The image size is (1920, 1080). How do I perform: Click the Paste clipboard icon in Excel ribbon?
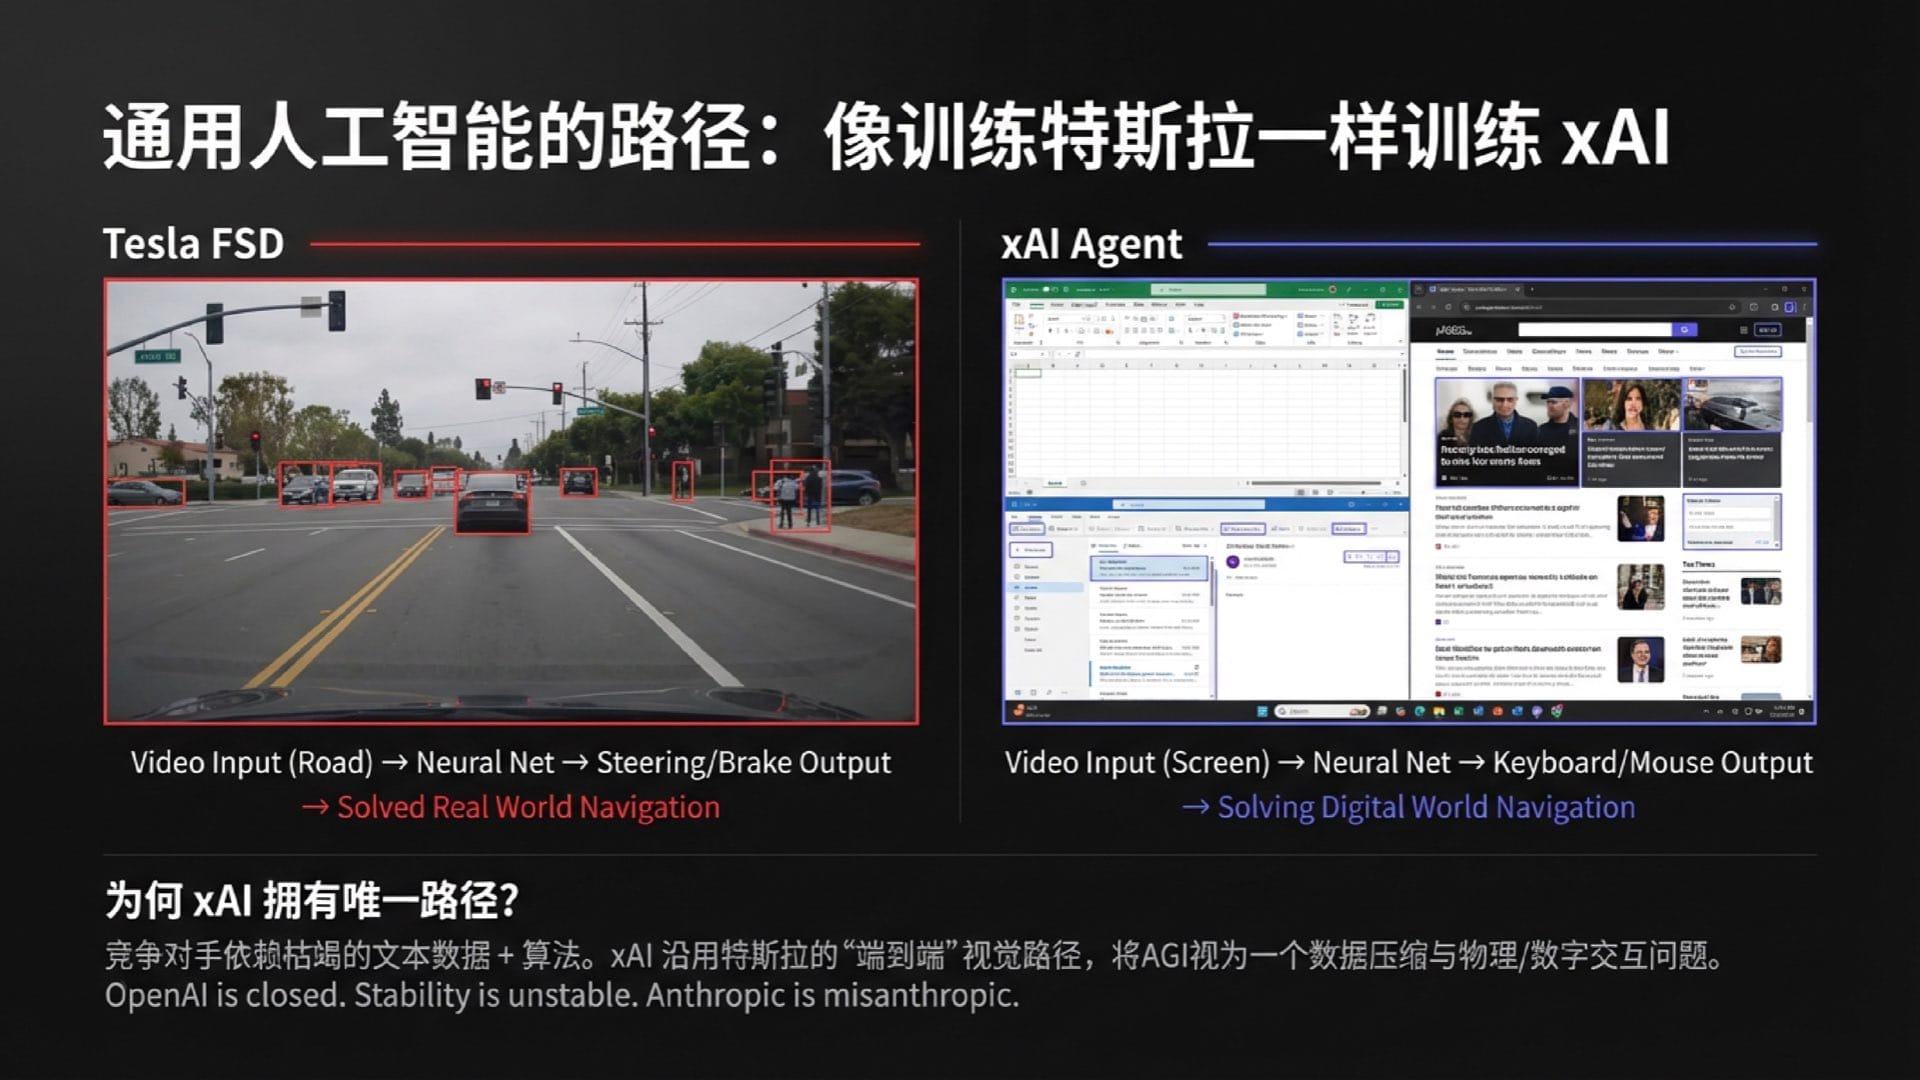click(x=1019, y=320)
